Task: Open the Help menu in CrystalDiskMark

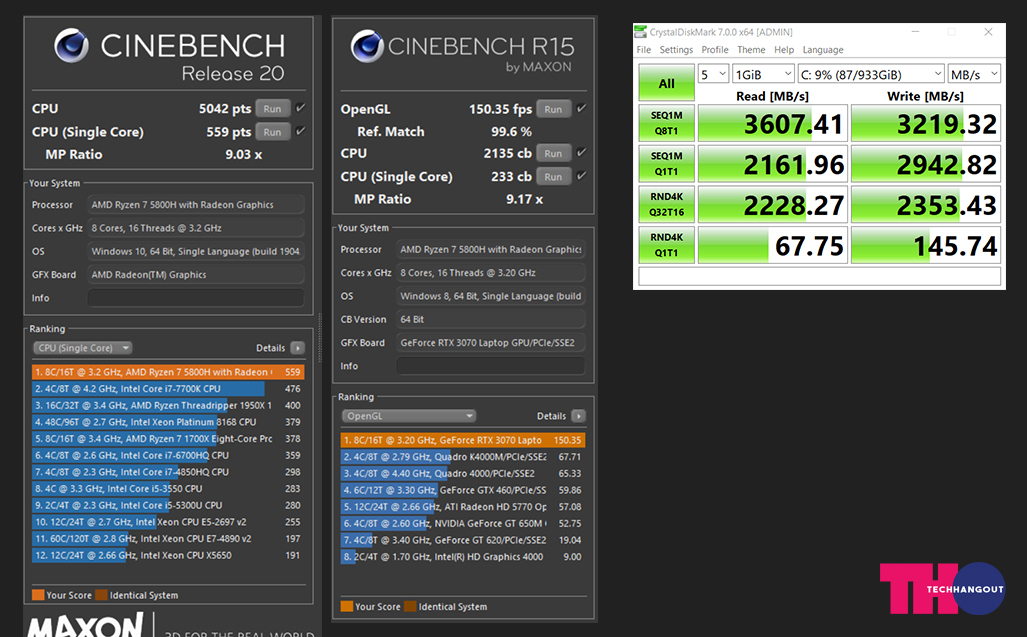Action: (784, 50)
